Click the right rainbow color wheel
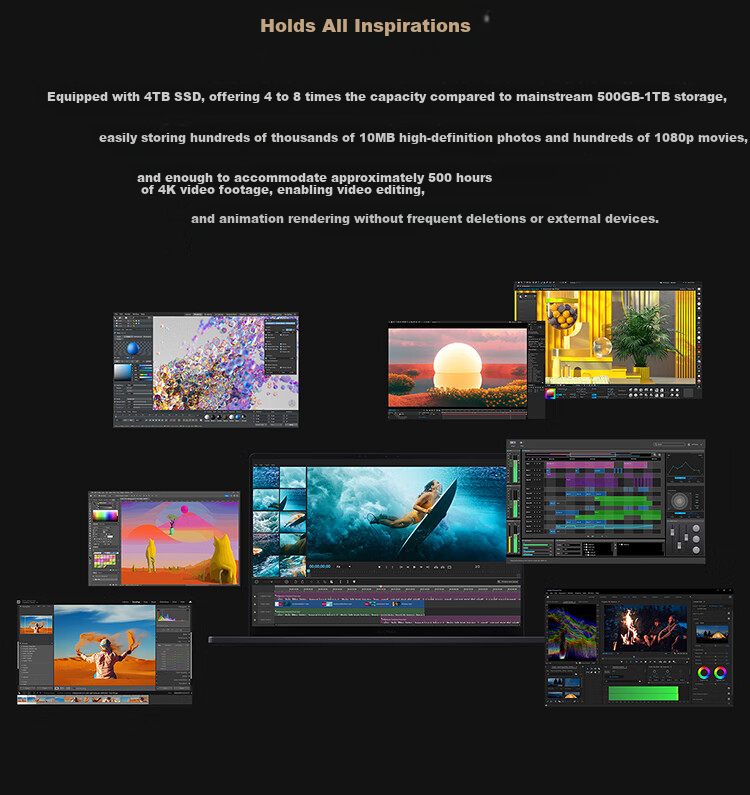750x795 pixels. (x=720, y=672)
